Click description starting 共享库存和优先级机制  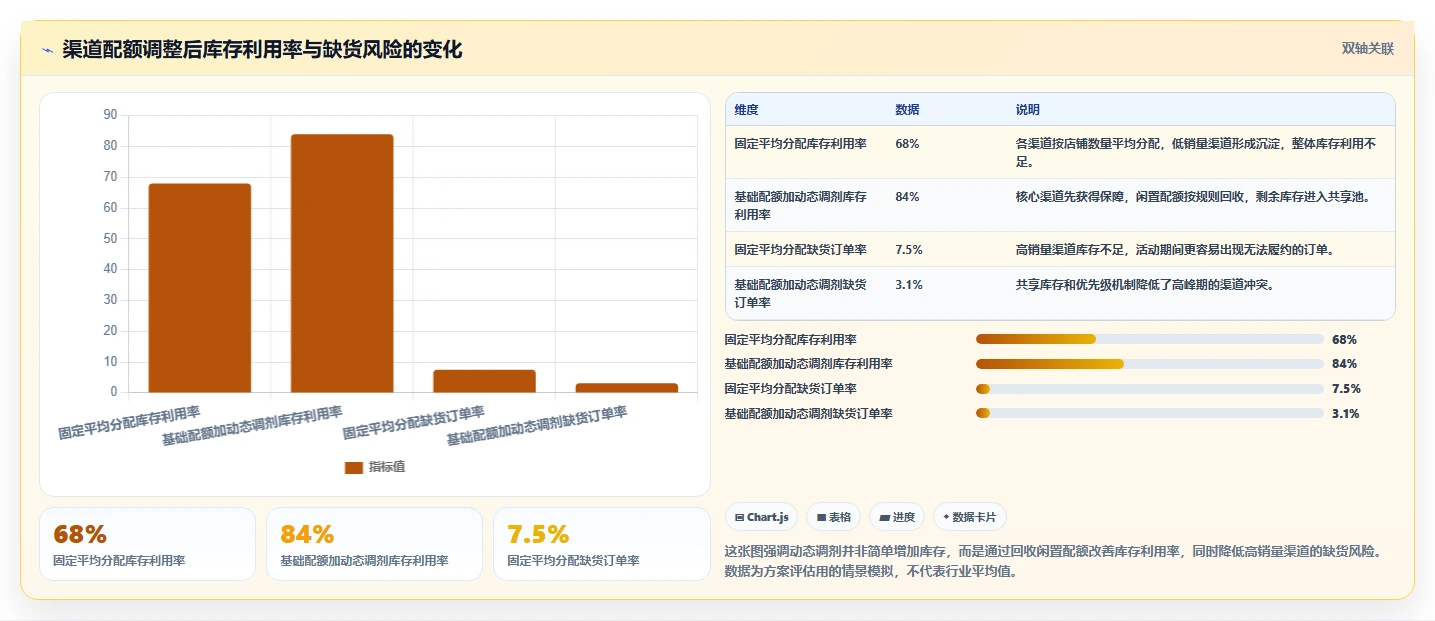tap(1144, 285)
